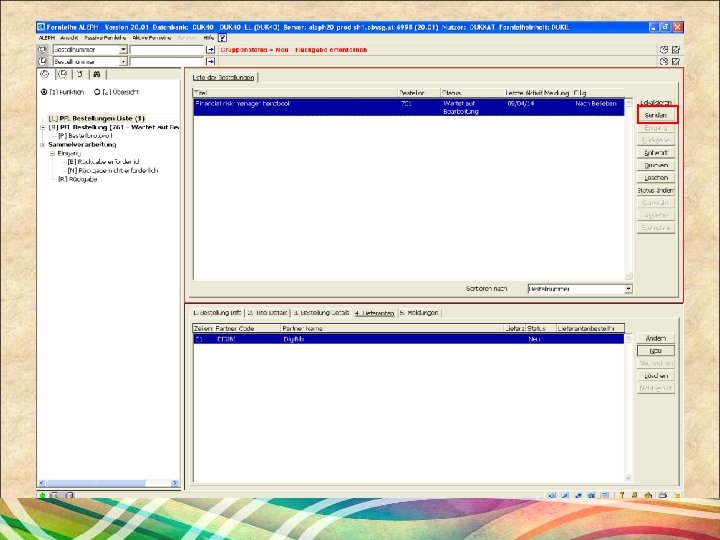Collapse the Sammelverarbeitung tree node
Screen dimensions: 720x540
[x=43, y=145]
